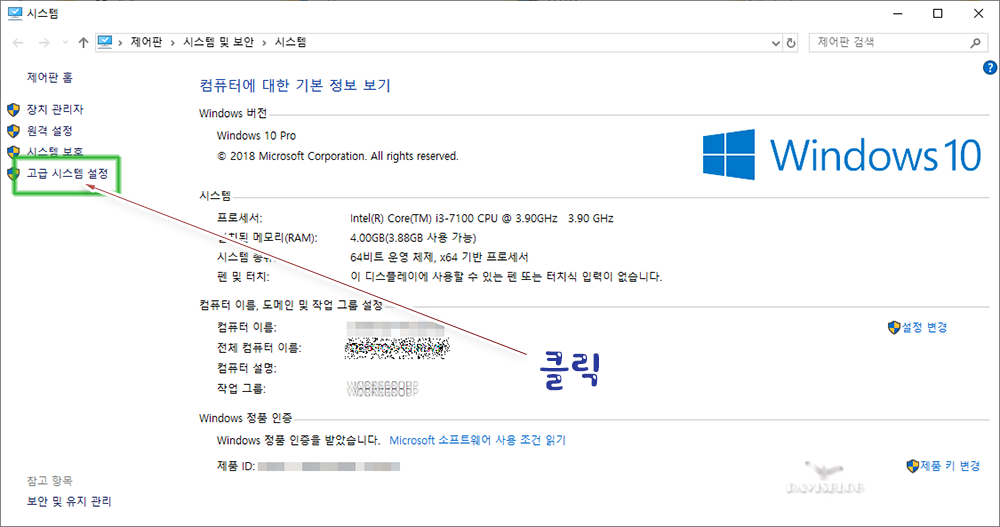The width and height of the screenshot is (1000, 527).
Task: Click the Intel Core i3-7100 processor text
Action: pos(482,218)
